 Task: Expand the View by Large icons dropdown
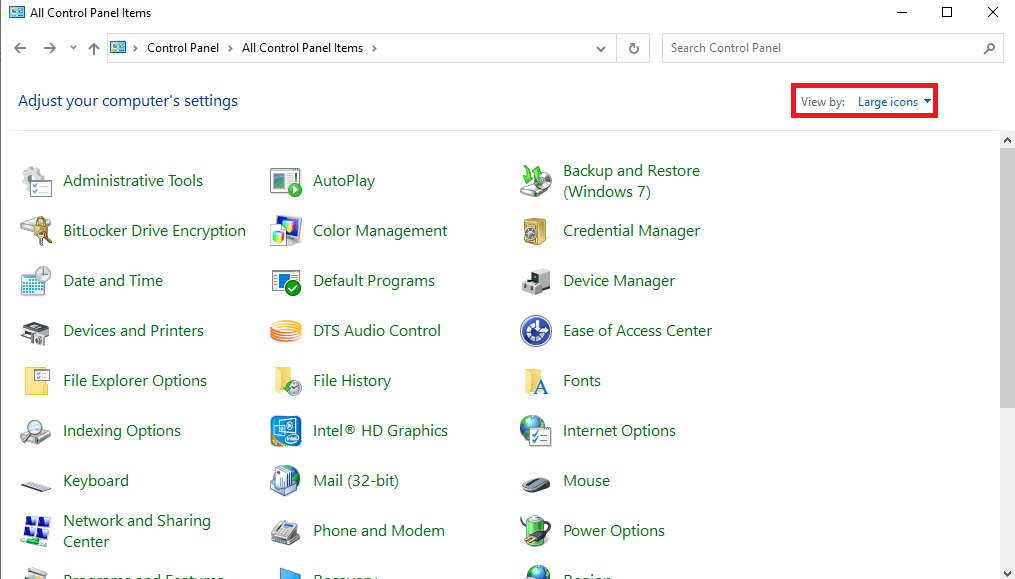(x=894, y=102)
